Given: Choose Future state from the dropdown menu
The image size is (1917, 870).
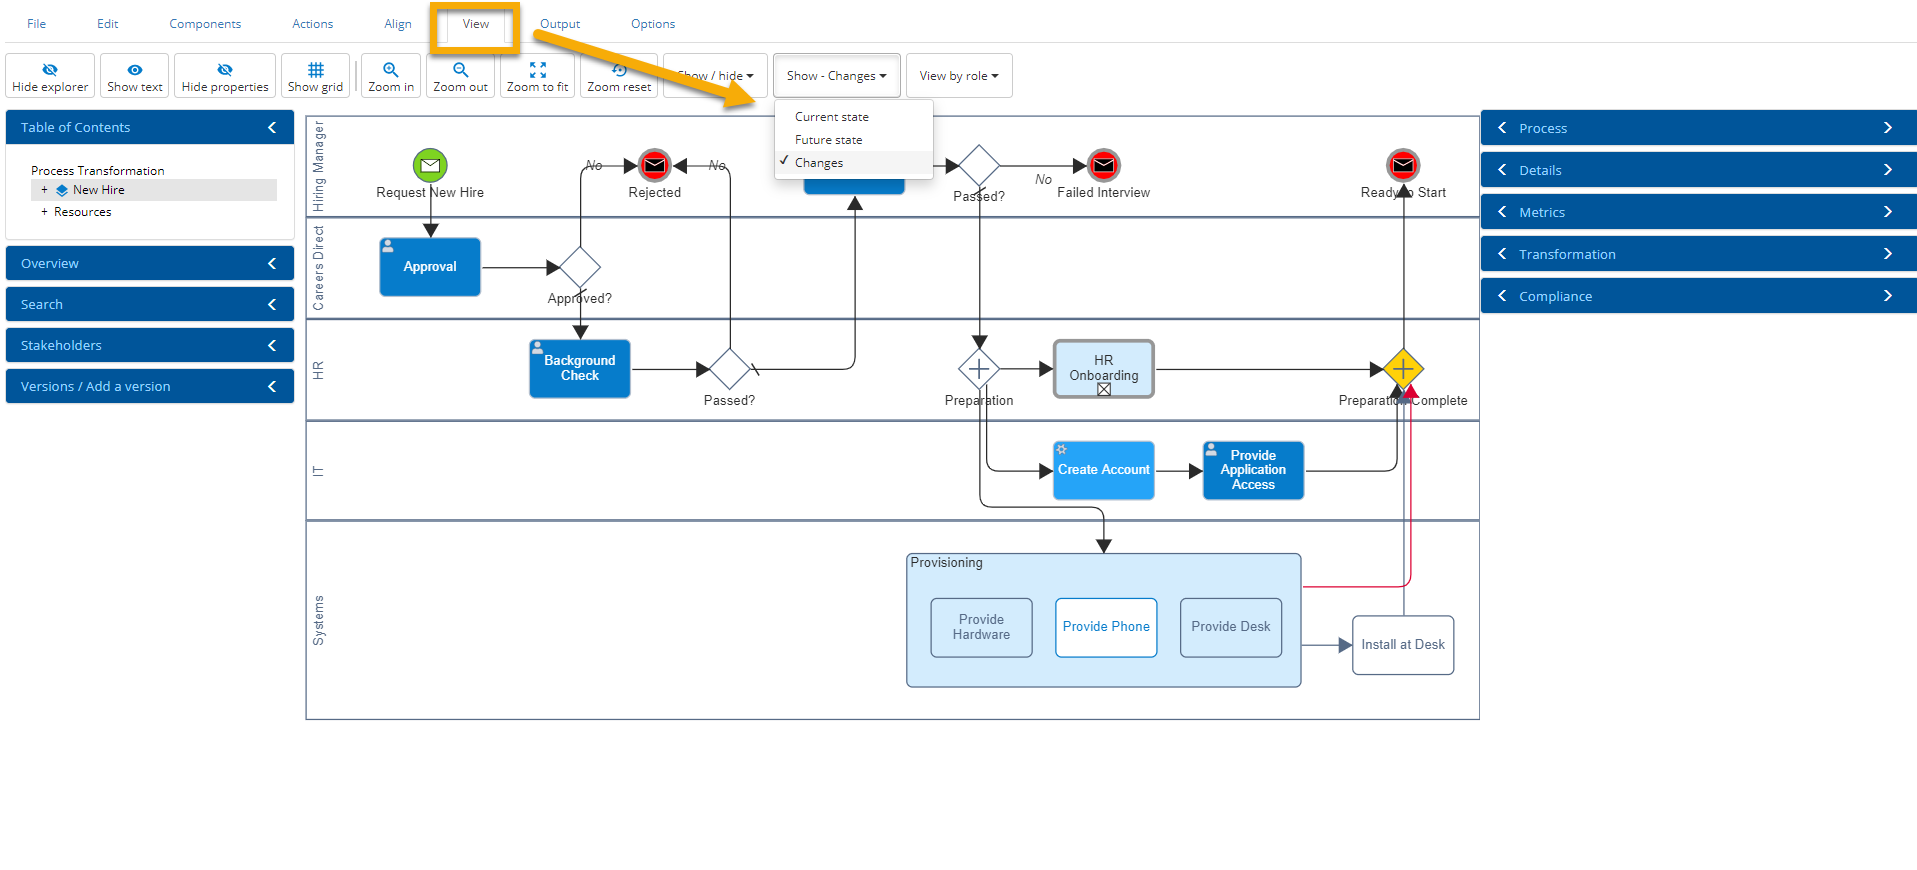Looking at the screenshot, I should coord(828,140).
